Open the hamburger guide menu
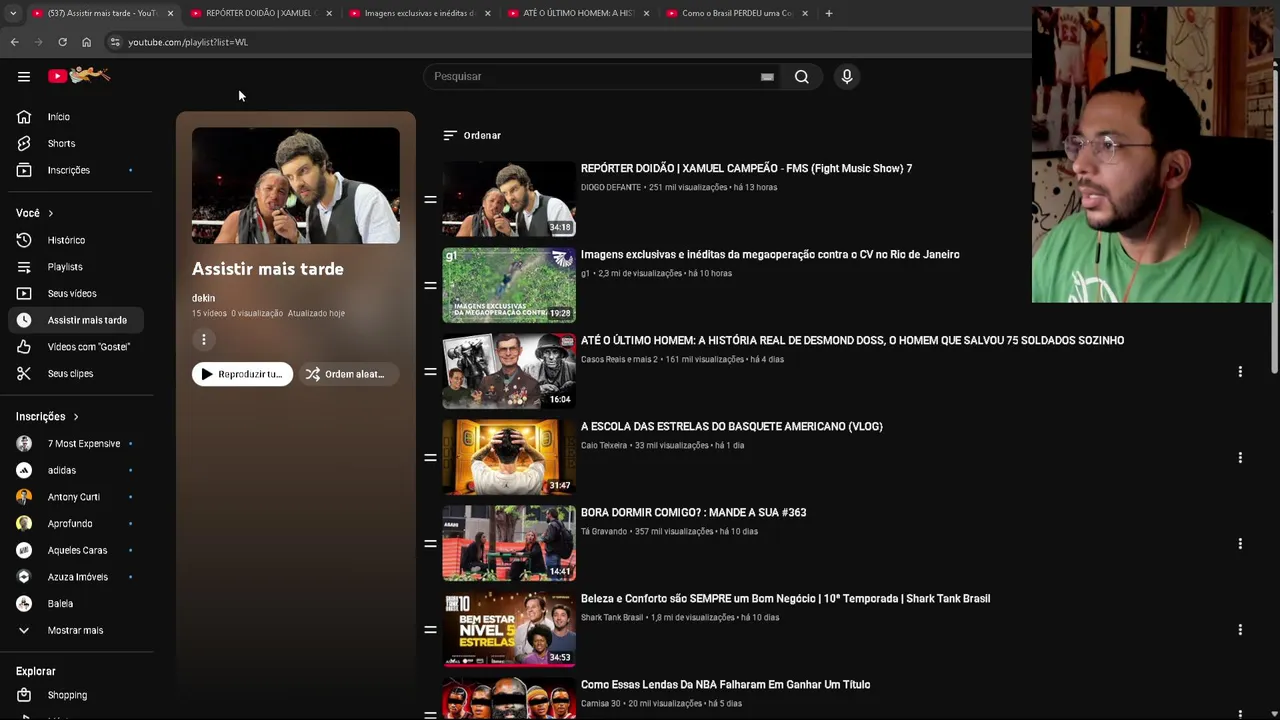 (24, 76)
